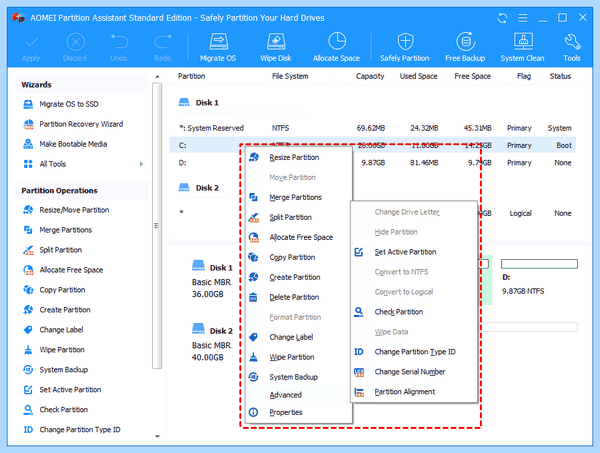Launch Safely Partition from the toolbar
The image size is (600, 453).
405,47
